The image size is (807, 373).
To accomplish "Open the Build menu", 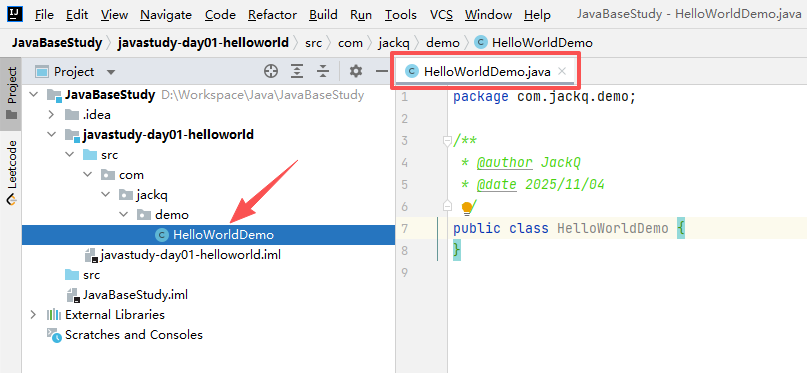I will [x=323, y=15].
